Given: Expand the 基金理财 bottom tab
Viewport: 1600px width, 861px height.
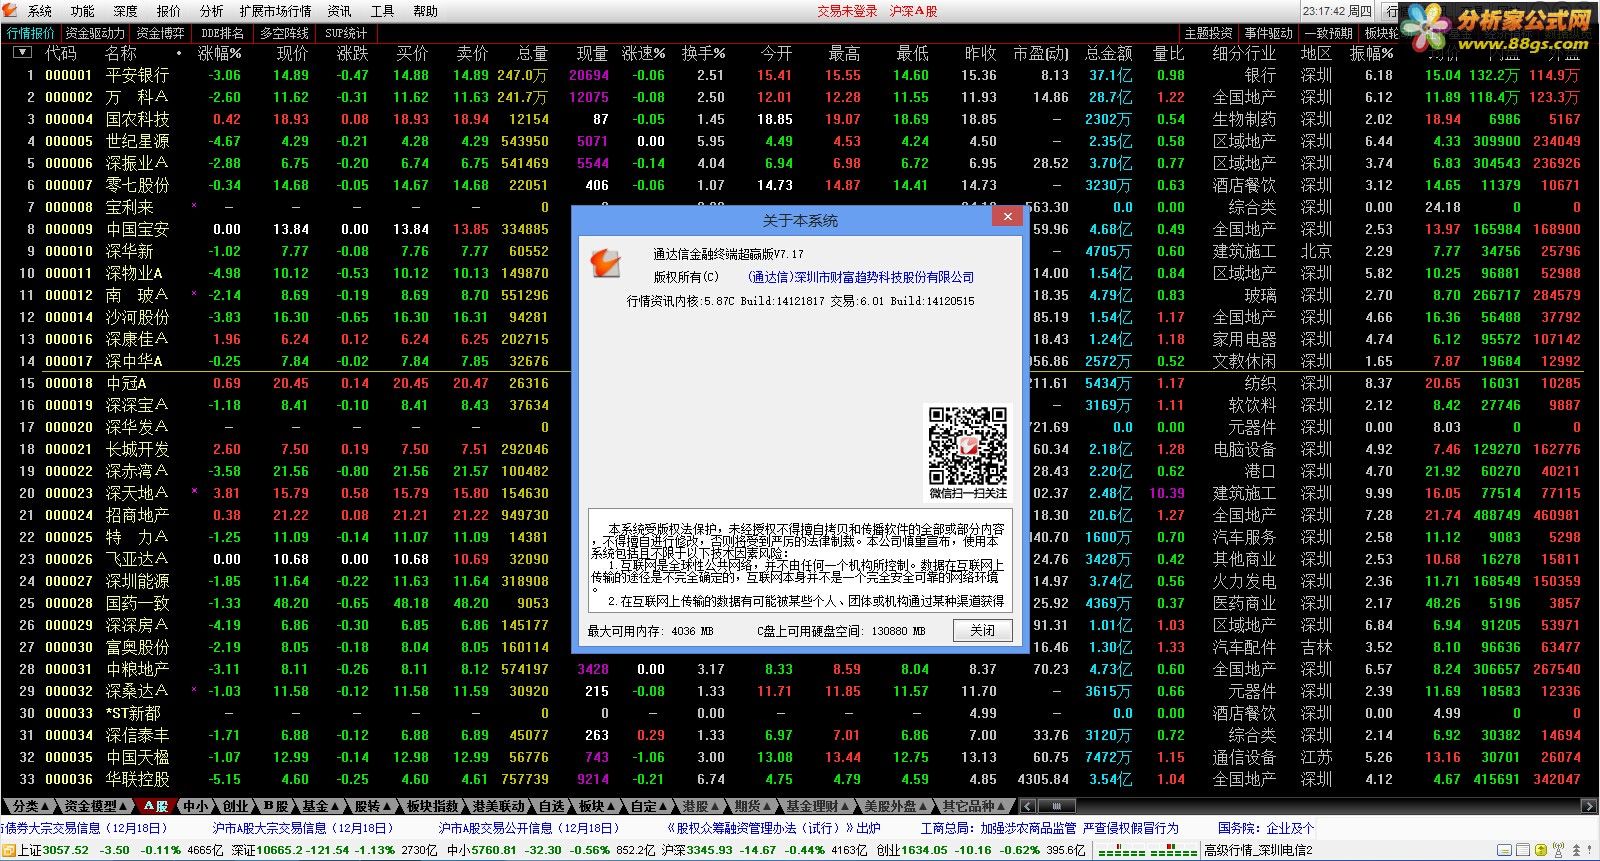Looking at the screenshot, I should [x=817, y=806].
